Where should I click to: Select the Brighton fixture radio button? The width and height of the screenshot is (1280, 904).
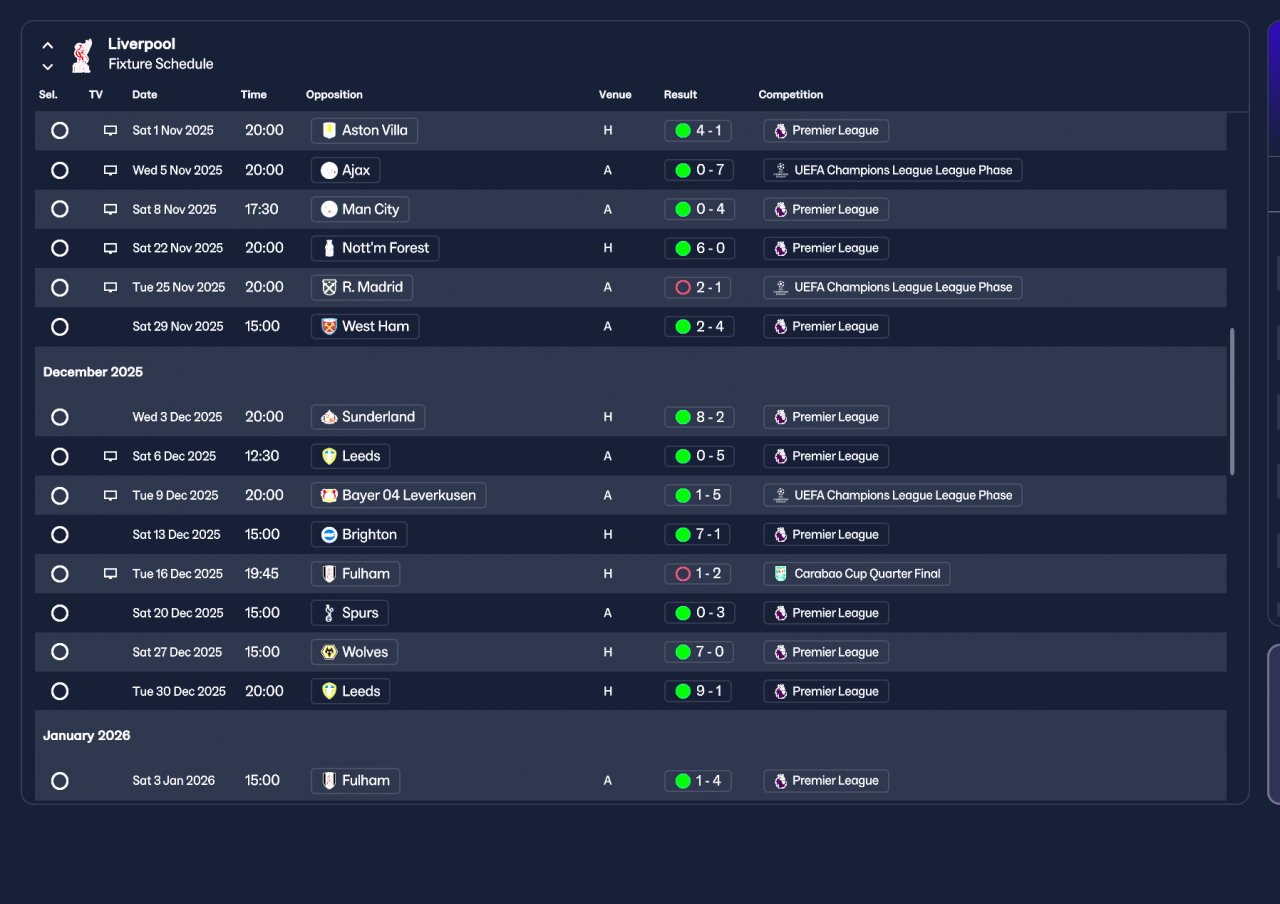(x=60, y=535)
